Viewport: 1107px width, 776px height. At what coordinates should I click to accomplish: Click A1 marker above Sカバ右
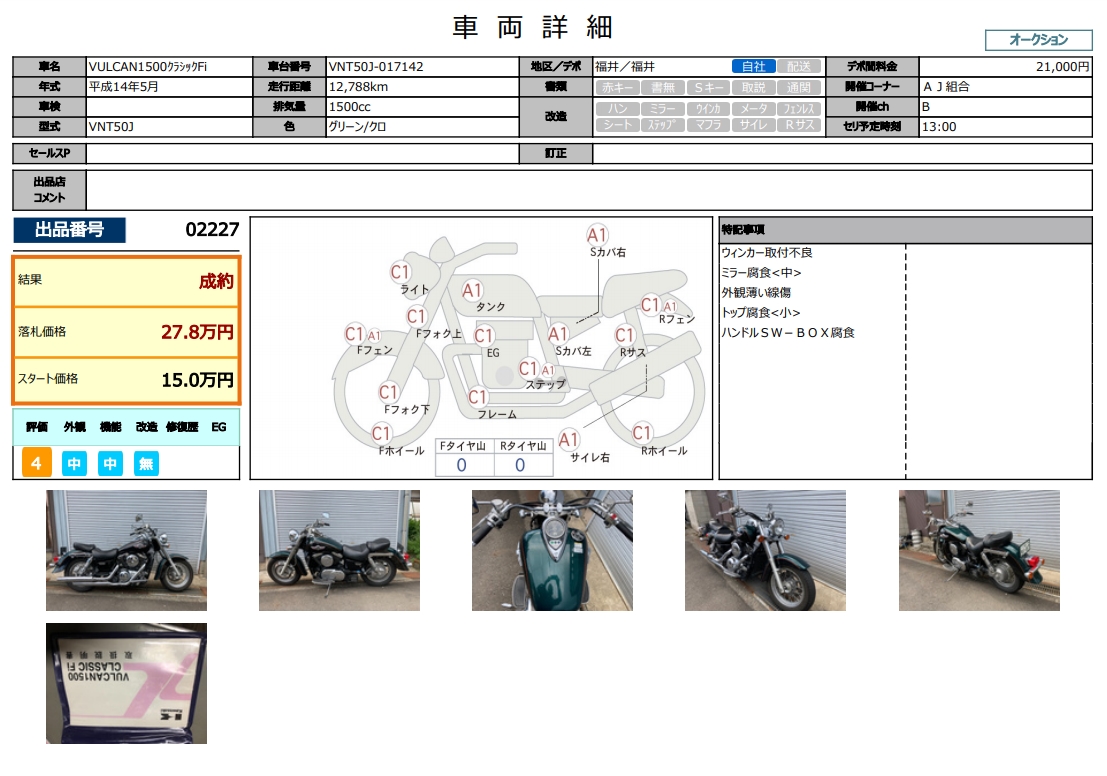point(597,235)
